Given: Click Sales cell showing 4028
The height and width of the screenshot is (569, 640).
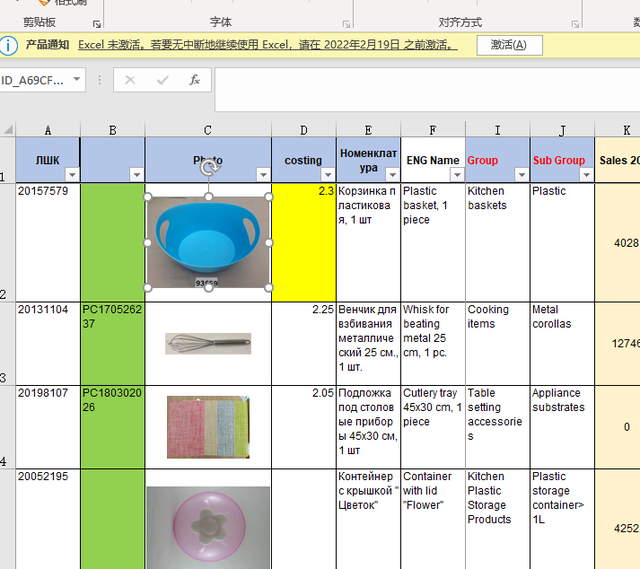Looking at the screenshot, I should point(618,242).
